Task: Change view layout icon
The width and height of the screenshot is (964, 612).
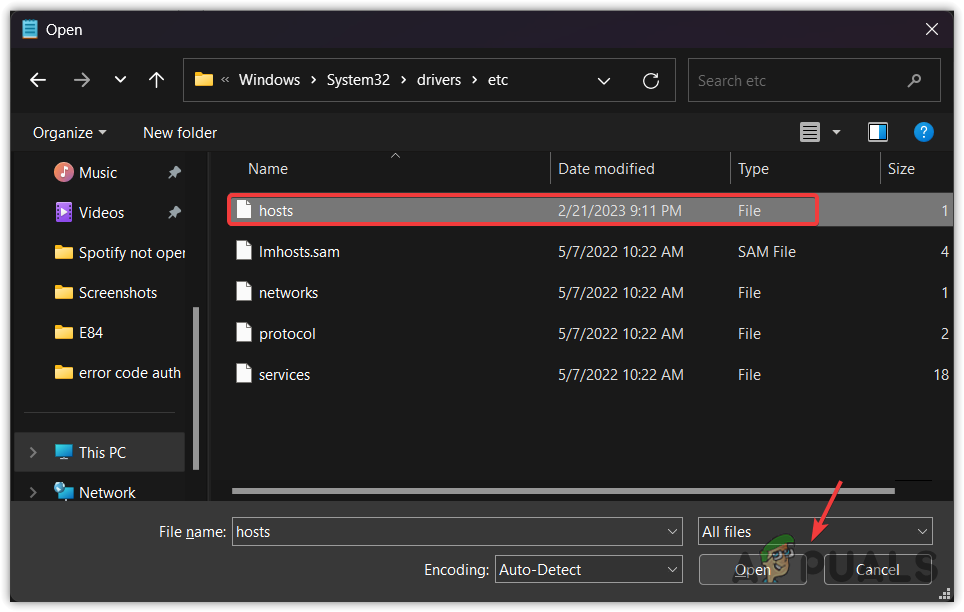Action: [810, 132]
